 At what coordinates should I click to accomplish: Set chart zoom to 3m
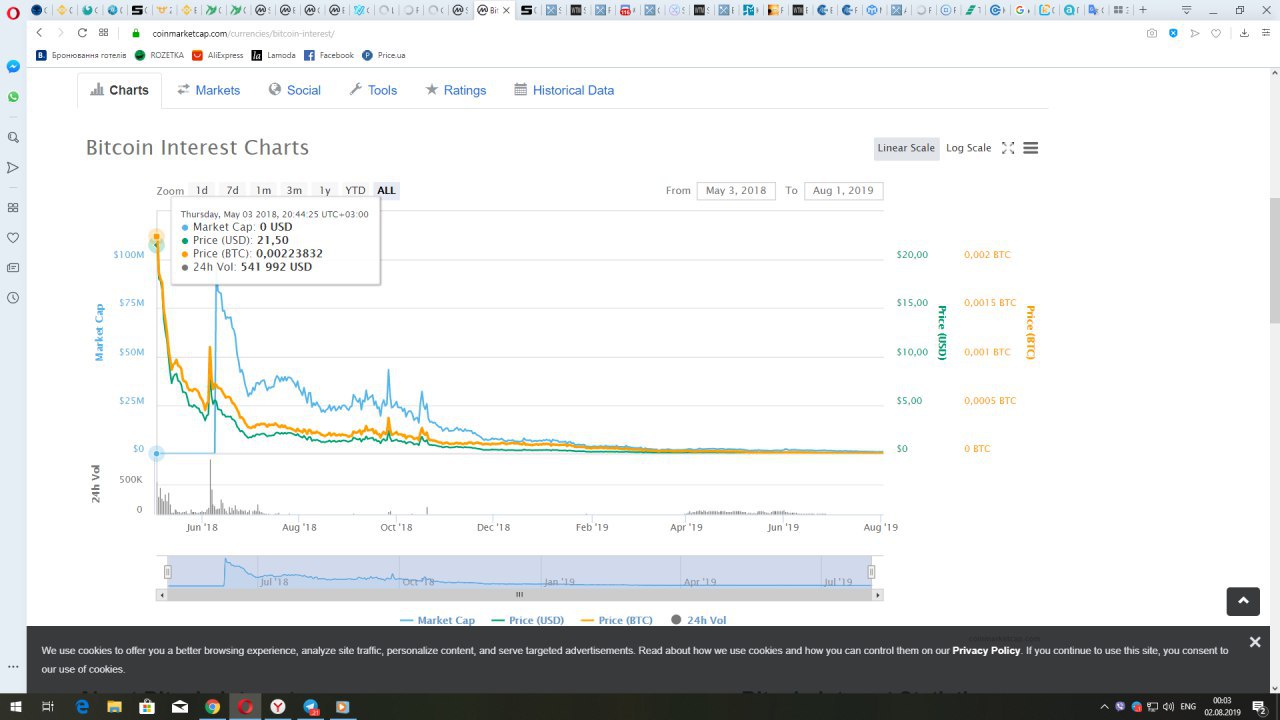(294, 190)
